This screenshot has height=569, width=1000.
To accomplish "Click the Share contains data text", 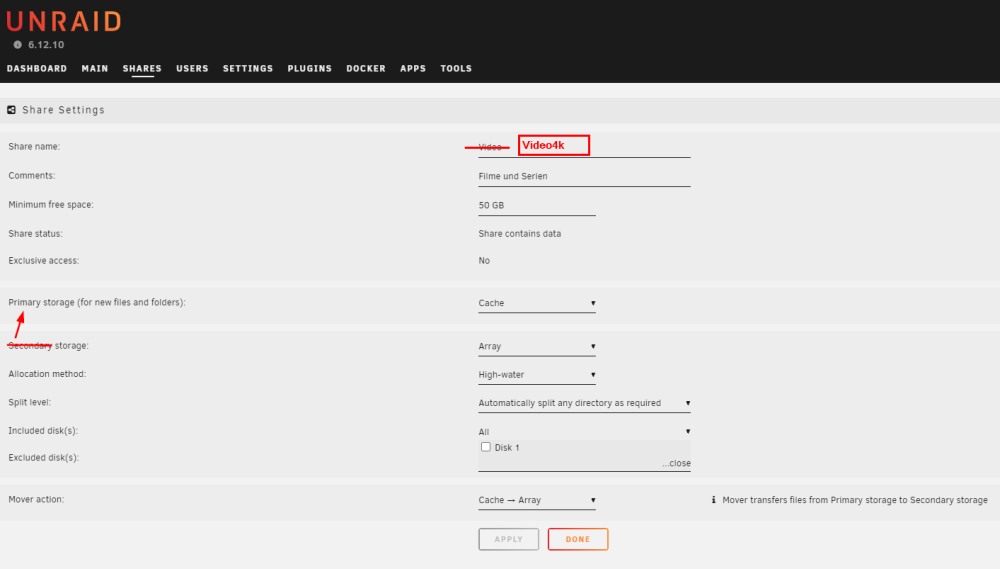I will pyautogui.click(x=520, y=233).
